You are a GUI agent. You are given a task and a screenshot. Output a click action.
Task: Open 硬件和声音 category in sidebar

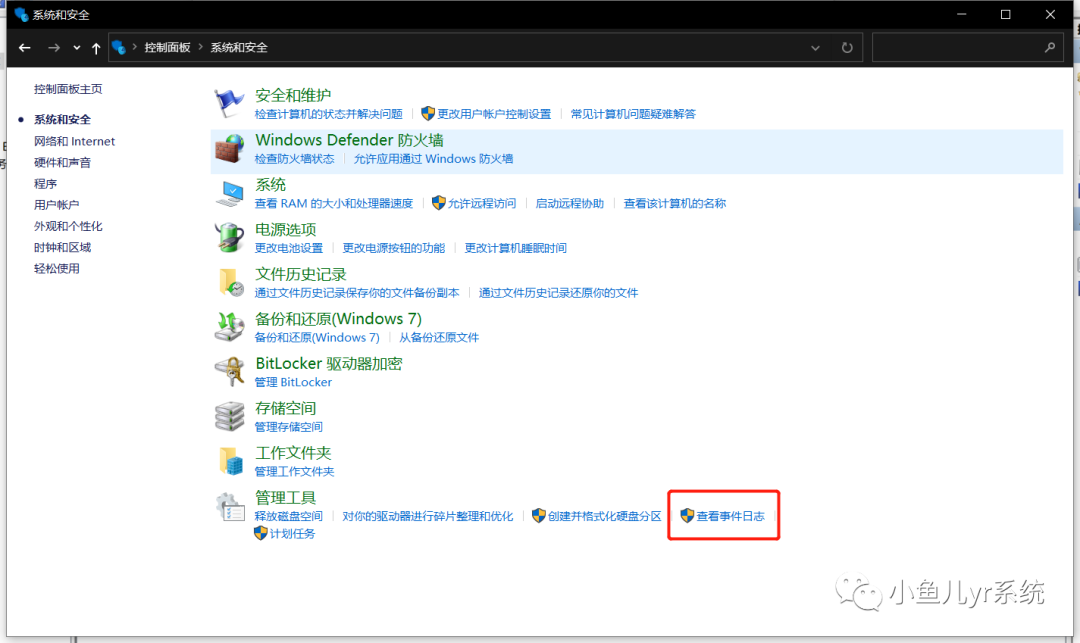point(62,162)
